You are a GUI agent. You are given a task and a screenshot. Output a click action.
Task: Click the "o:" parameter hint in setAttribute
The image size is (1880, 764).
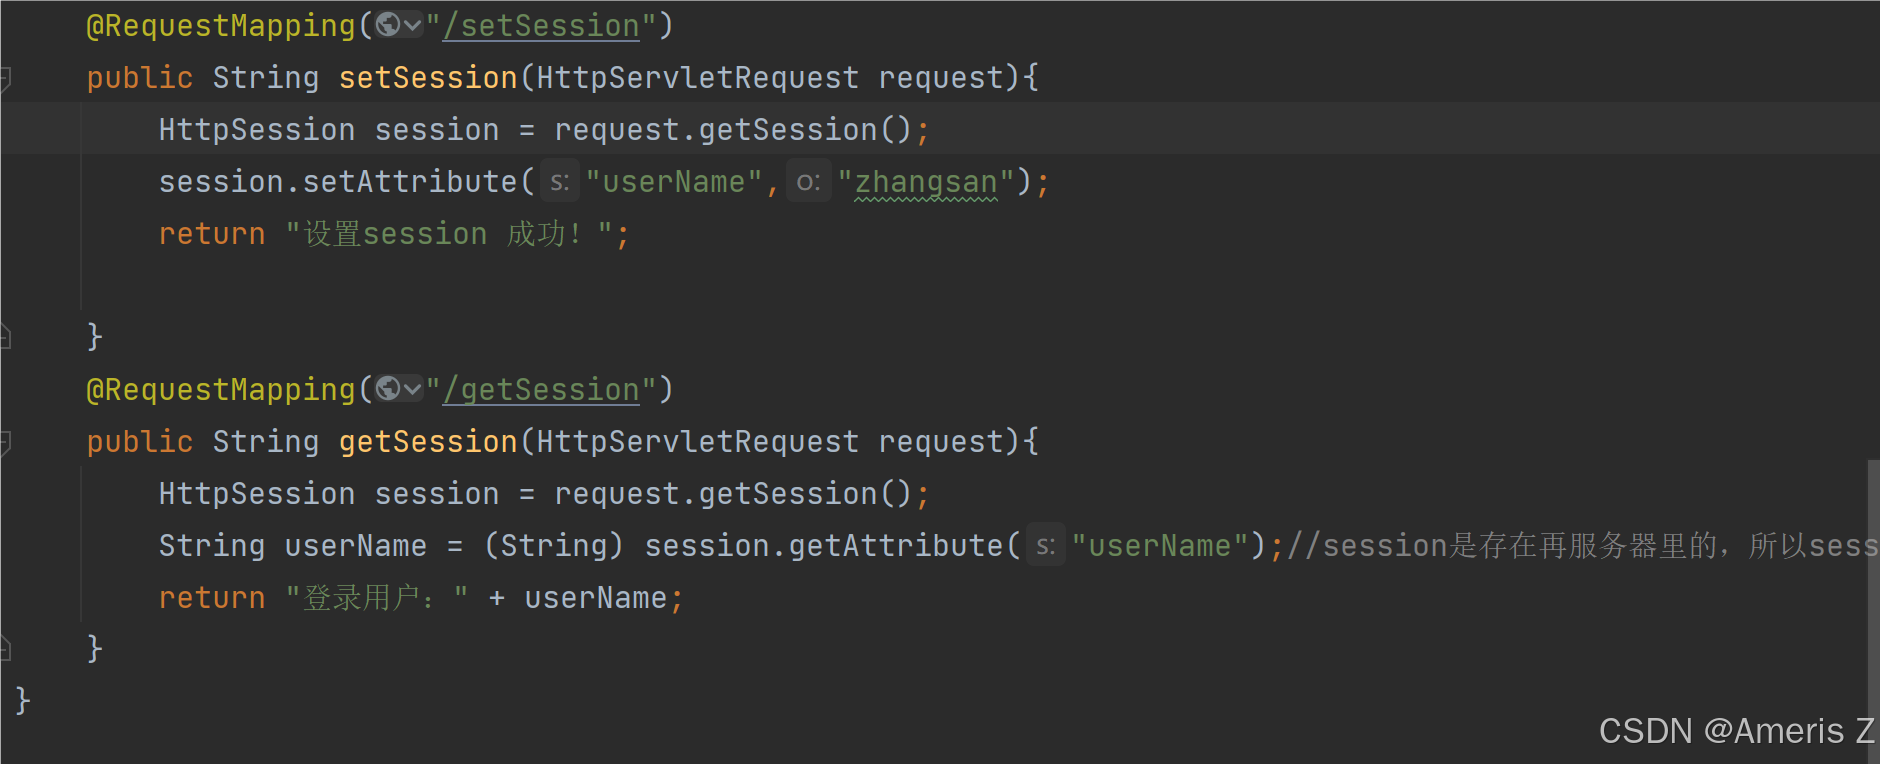coord(808,182)
